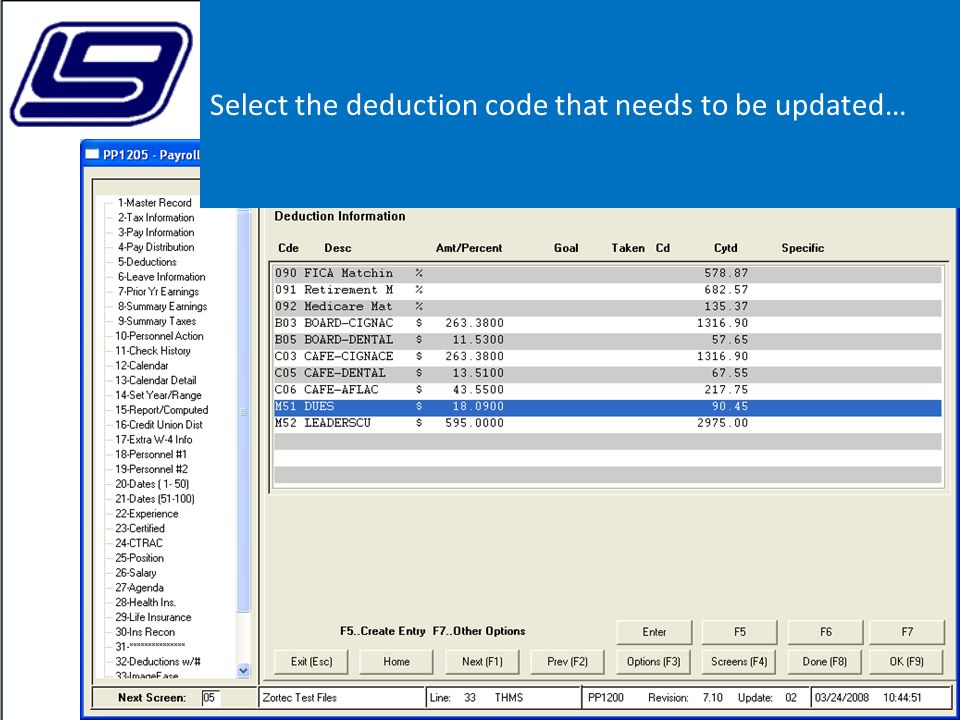Open 22-Experience screen
This screenshot has width=960, height=720.
(x=147, y=514)
